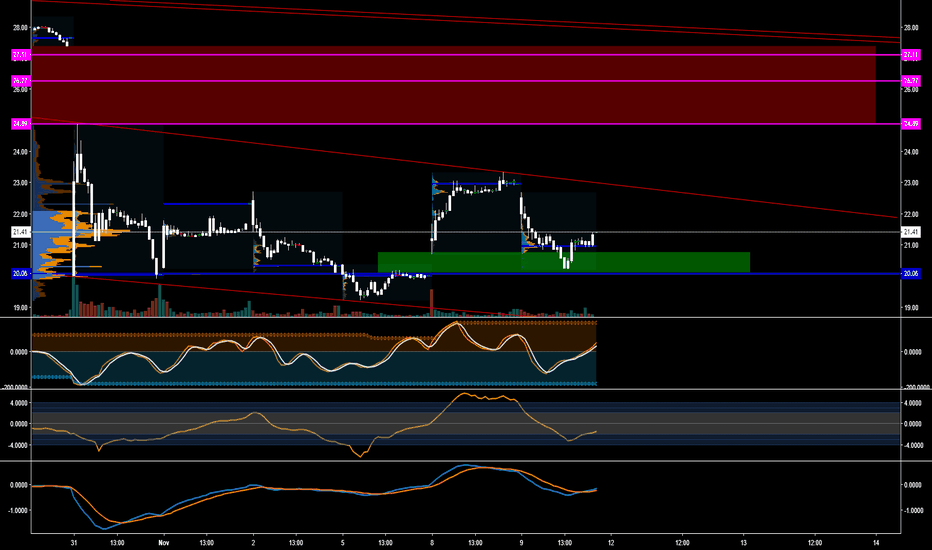Click the 12:00 label between dates 13 and 14
Viewport: 932px width, 550px height.
(x=815, y=542)
